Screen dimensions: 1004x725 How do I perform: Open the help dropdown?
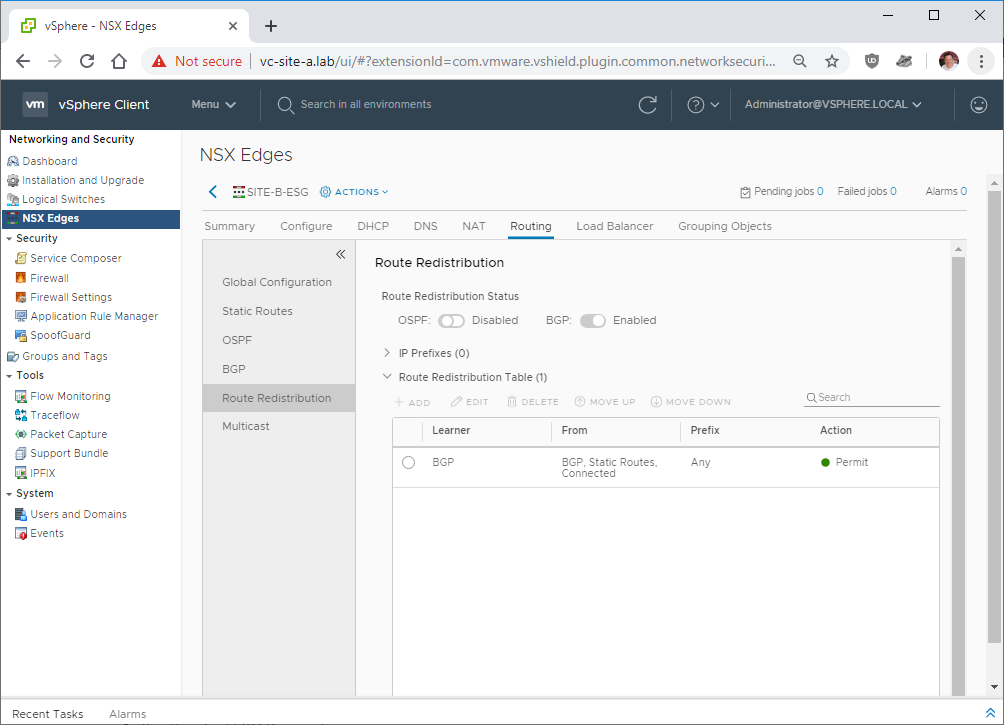point(703,104)
